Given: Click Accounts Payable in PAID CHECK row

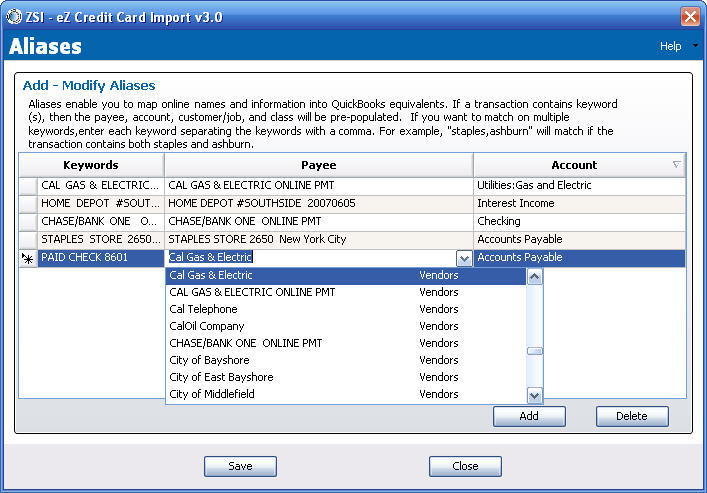Looking at the screenshot, I should pos(580,258).
